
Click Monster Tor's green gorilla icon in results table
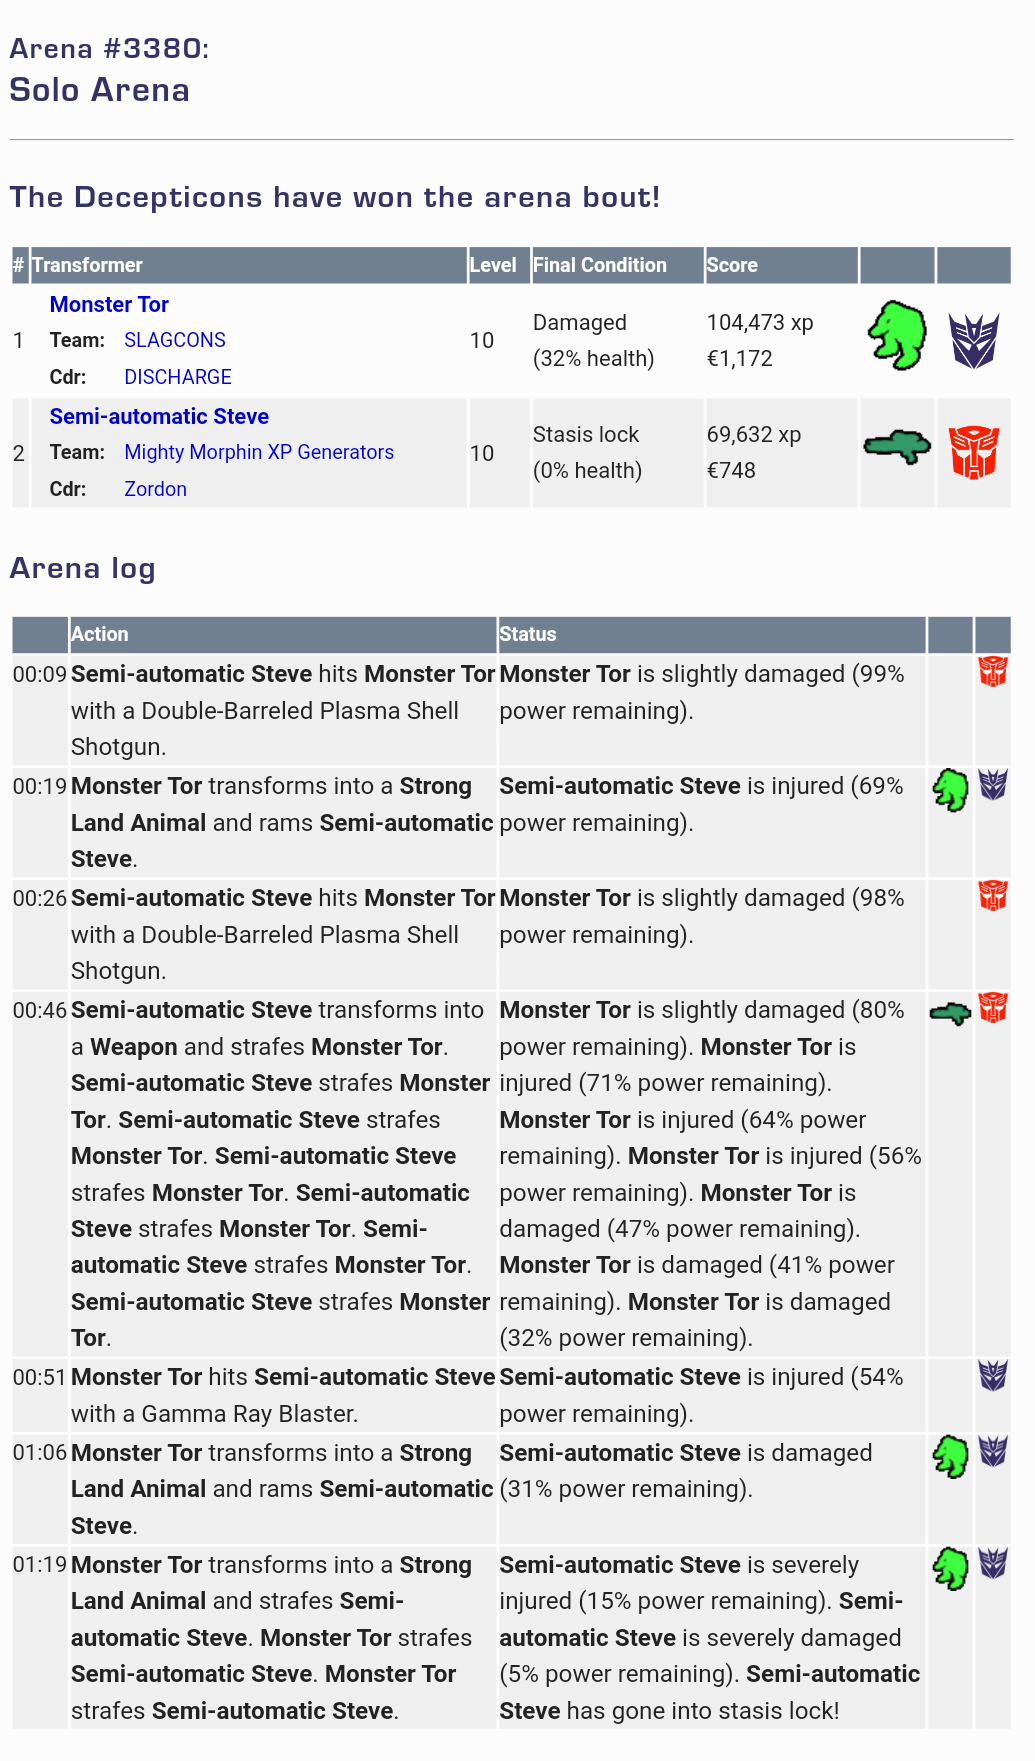(897, 336)
